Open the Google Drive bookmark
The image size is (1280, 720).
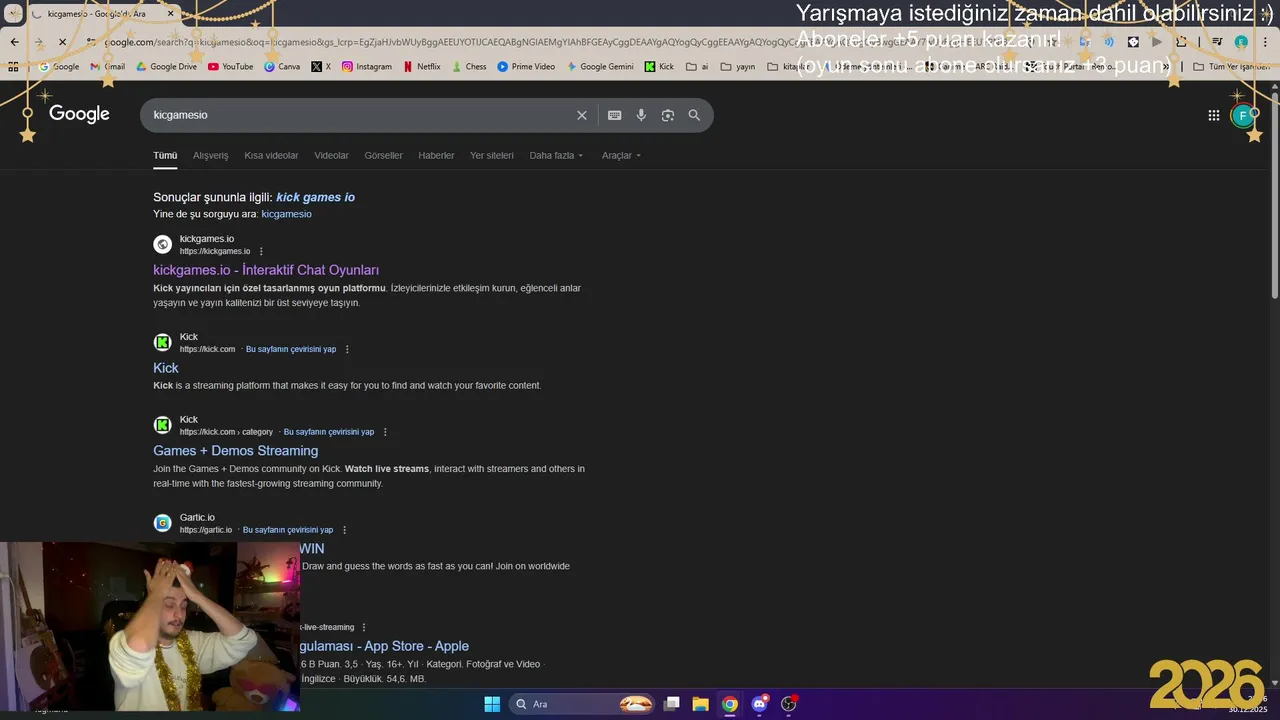166,67
